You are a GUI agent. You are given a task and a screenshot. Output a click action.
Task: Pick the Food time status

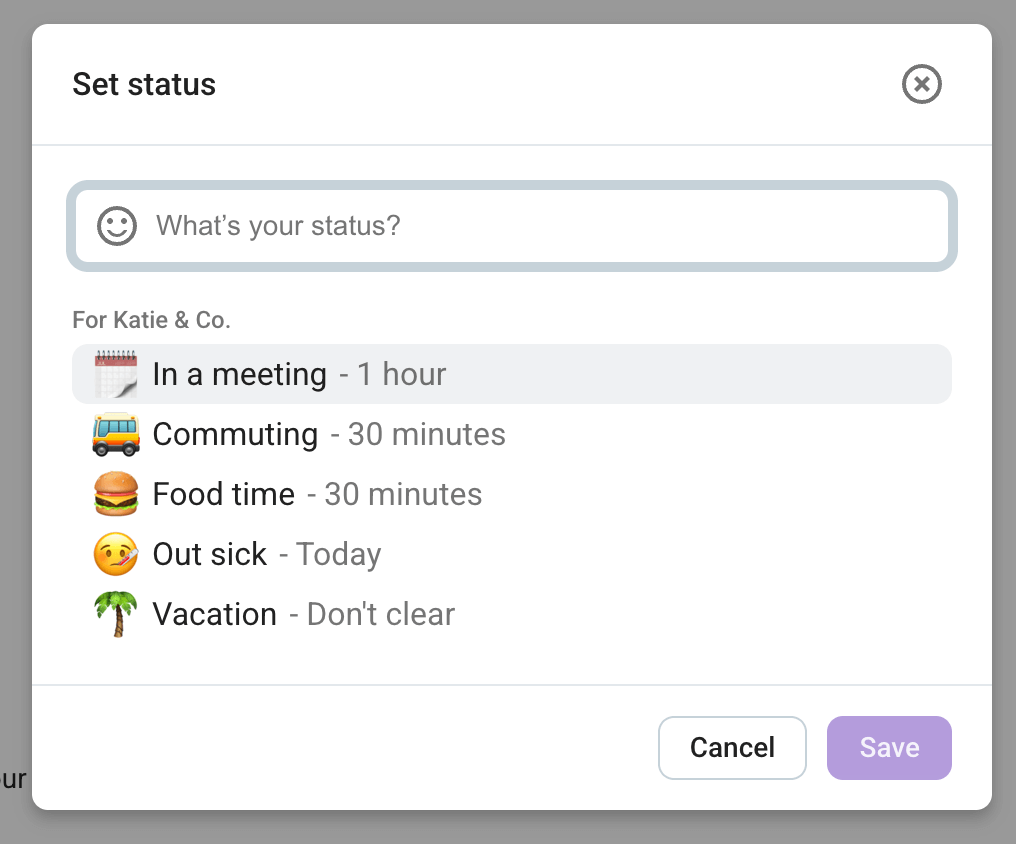(223, 494)
